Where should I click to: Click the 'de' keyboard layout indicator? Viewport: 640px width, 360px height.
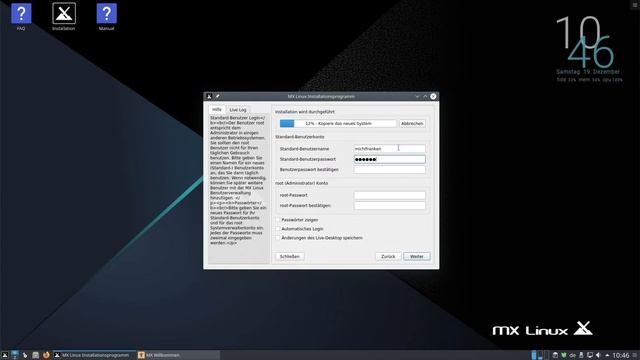click(x=573, y=356)
